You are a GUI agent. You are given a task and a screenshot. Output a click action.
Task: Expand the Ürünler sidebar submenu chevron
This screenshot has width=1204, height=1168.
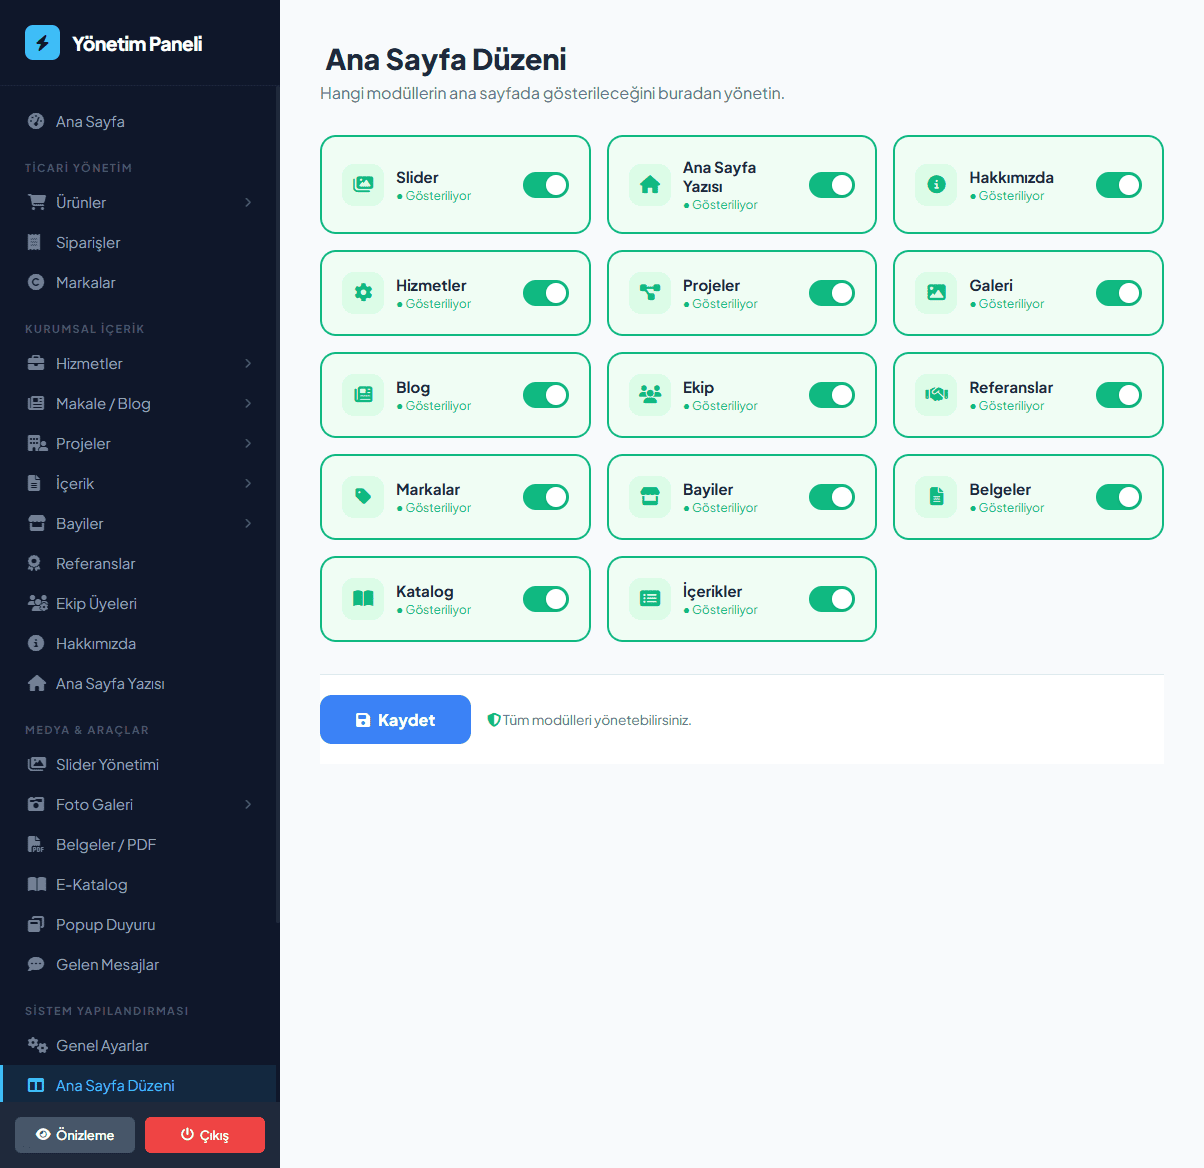point(248,203)
